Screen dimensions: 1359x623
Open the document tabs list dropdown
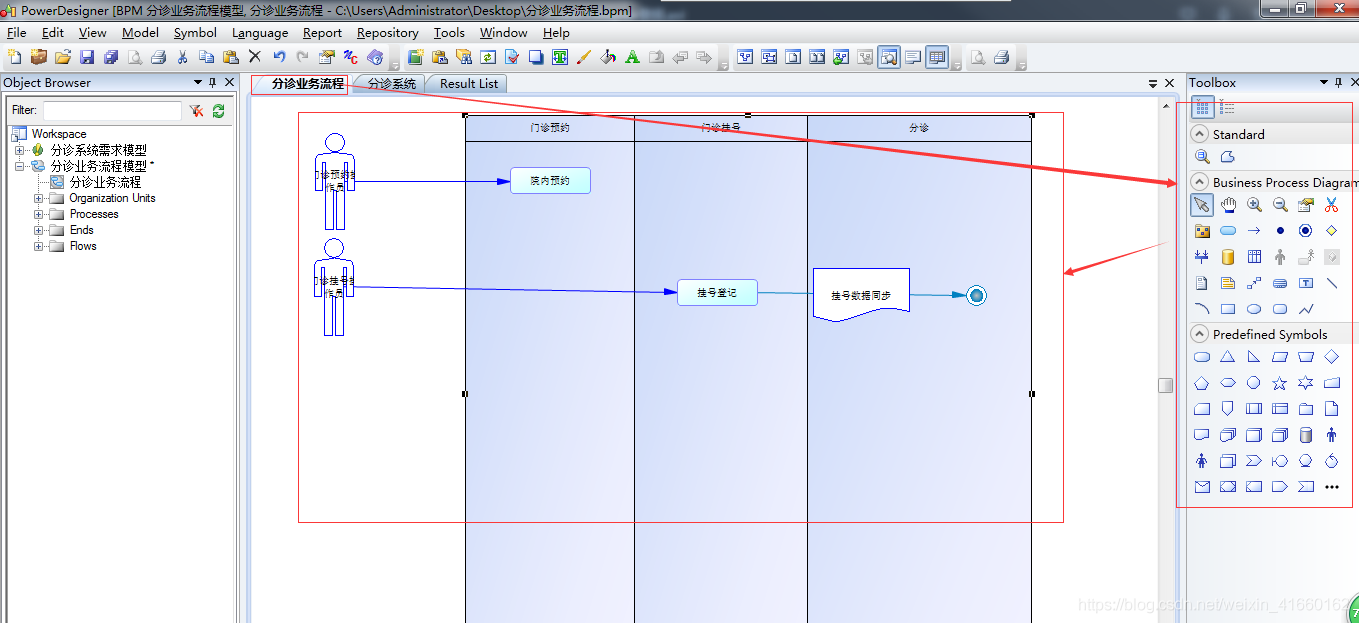1153,83
